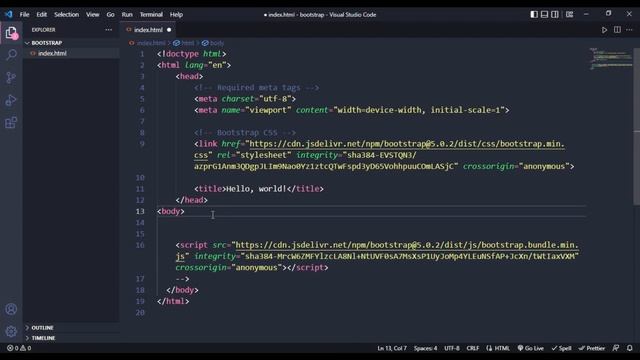Click the EXPLORER panel title
The height and width of the screenshot is (360, 640).
point(44,30)
